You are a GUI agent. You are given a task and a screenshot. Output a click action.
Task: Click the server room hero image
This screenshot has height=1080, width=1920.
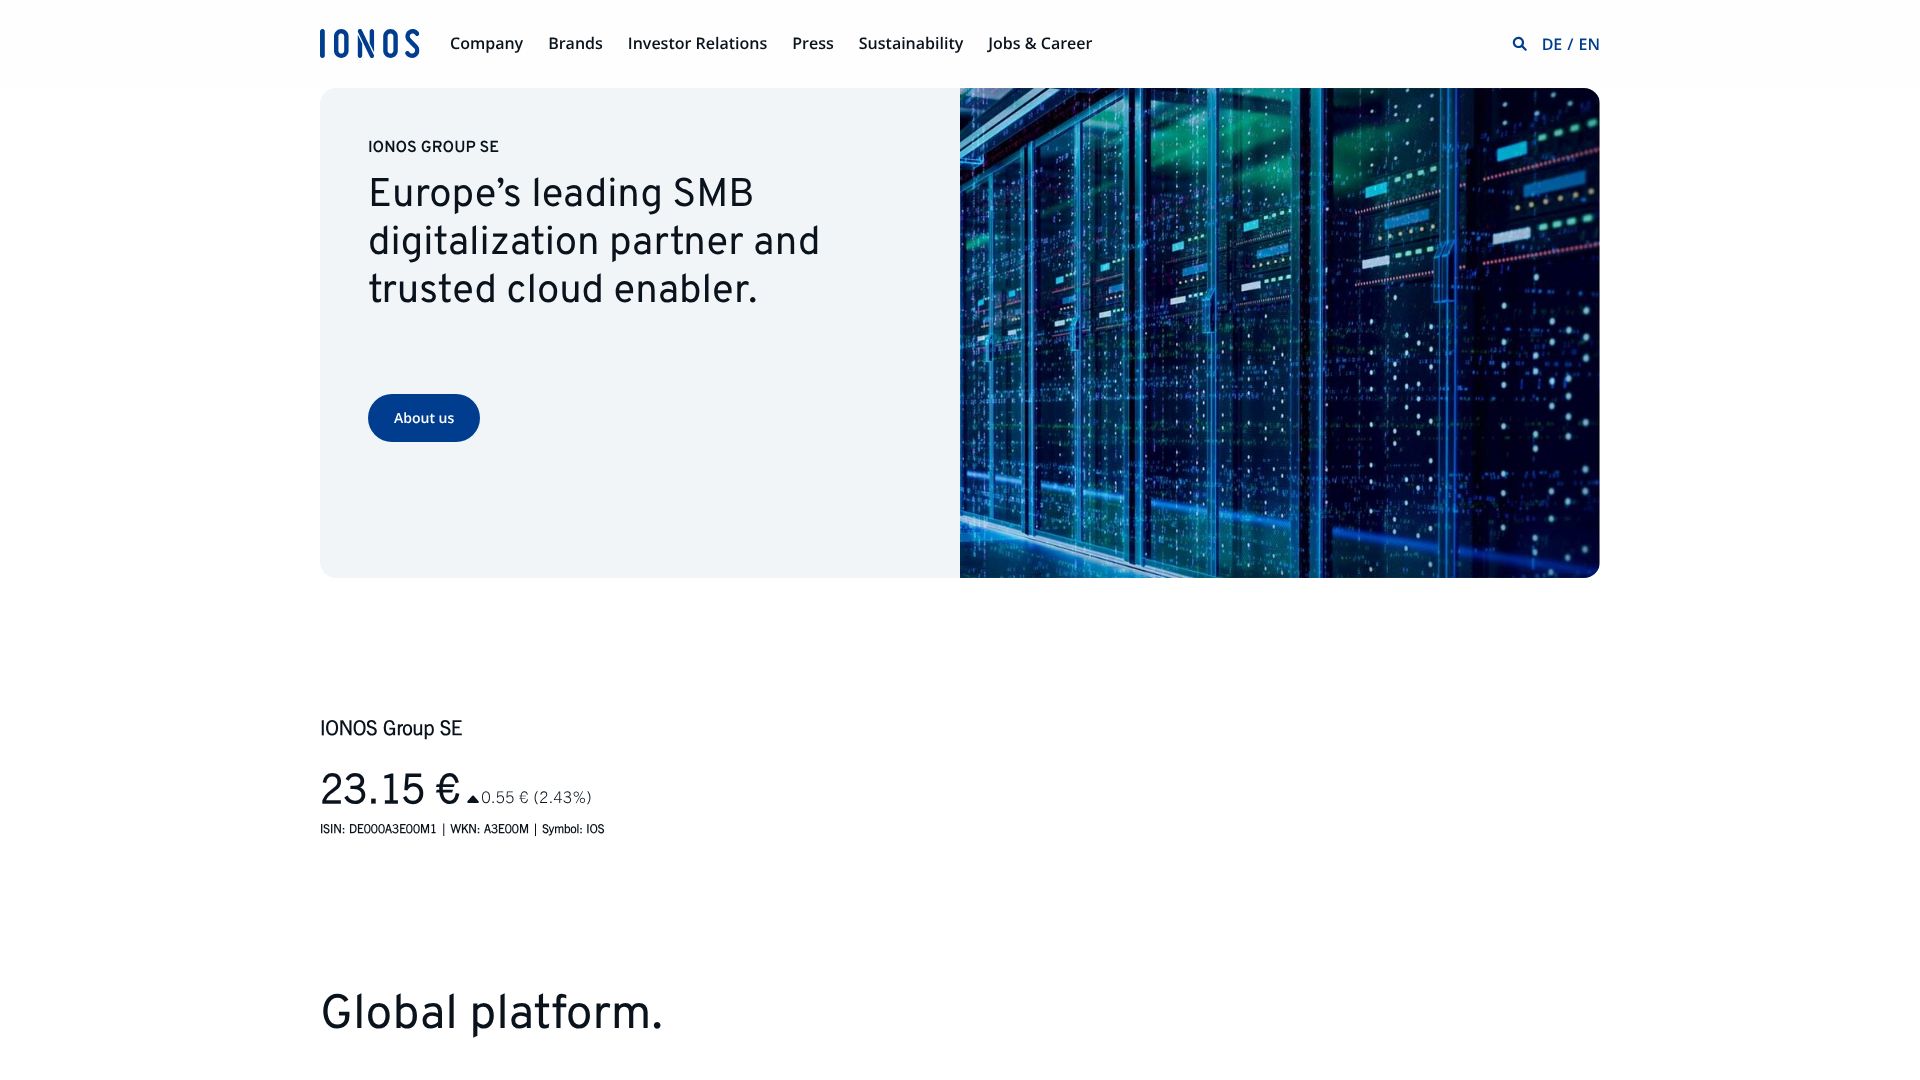(x=1279, y=333)
